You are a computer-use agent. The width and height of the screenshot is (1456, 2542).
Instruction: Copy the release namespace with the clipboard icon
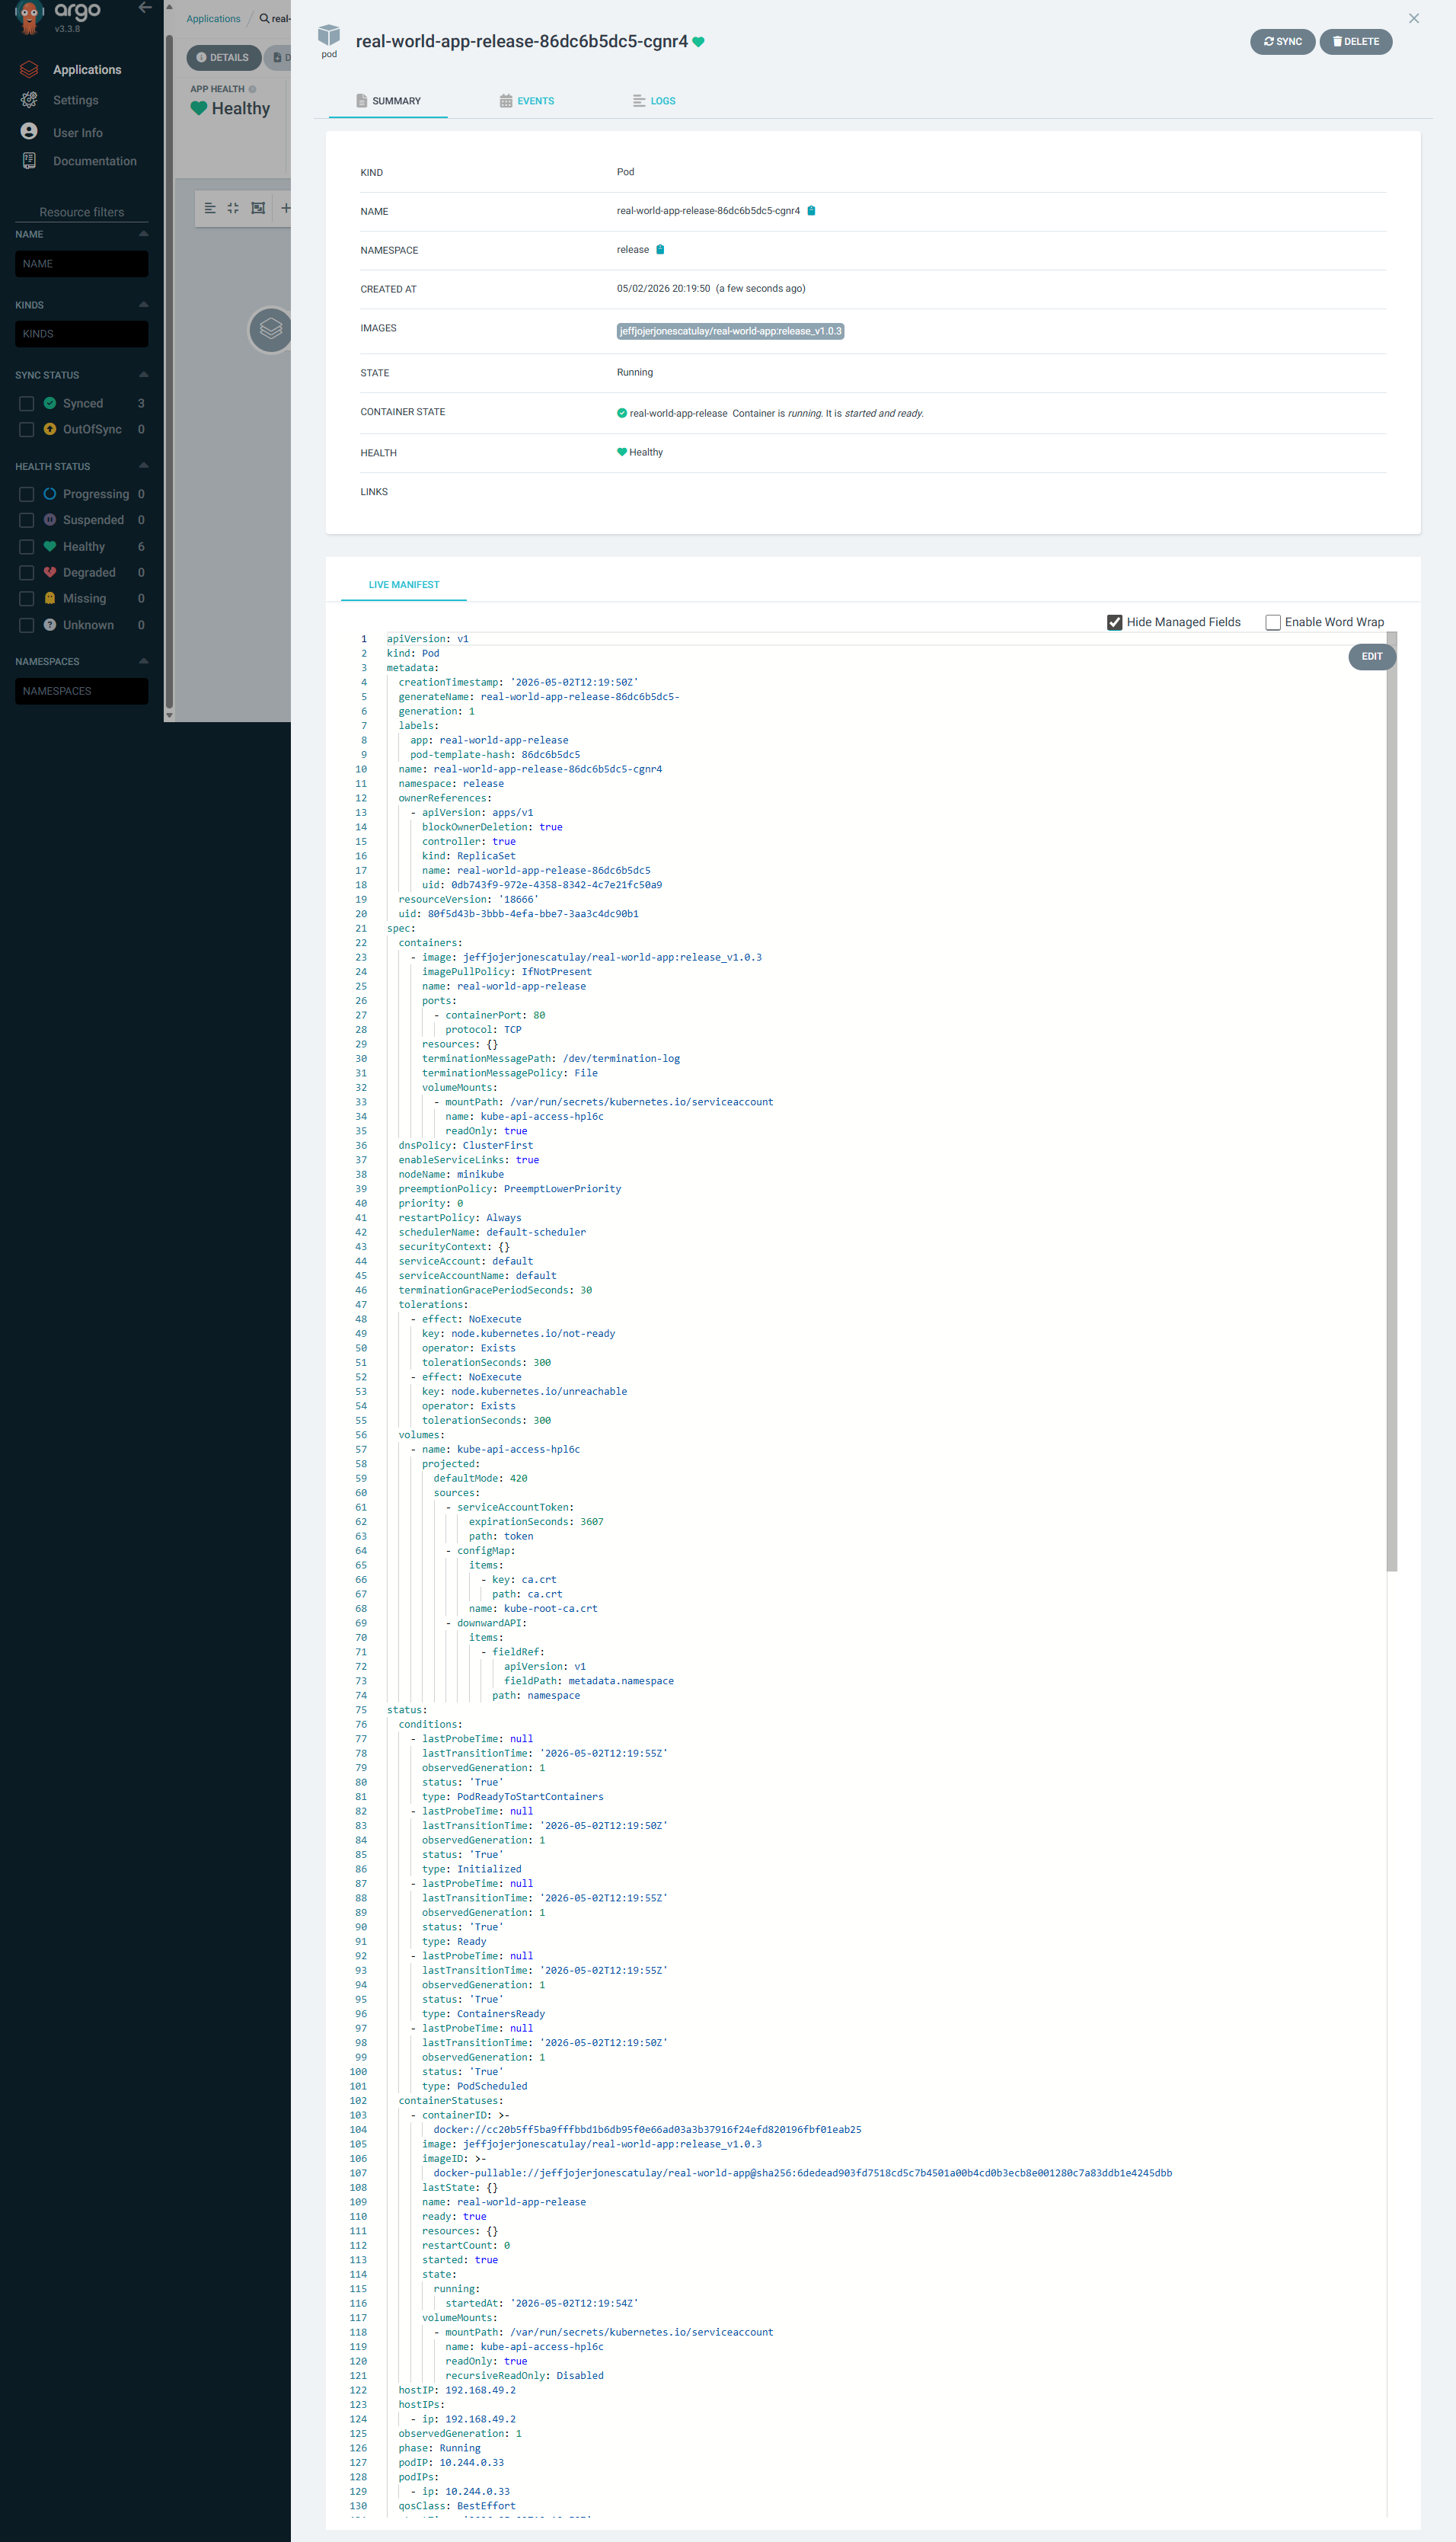click(660, 250)
